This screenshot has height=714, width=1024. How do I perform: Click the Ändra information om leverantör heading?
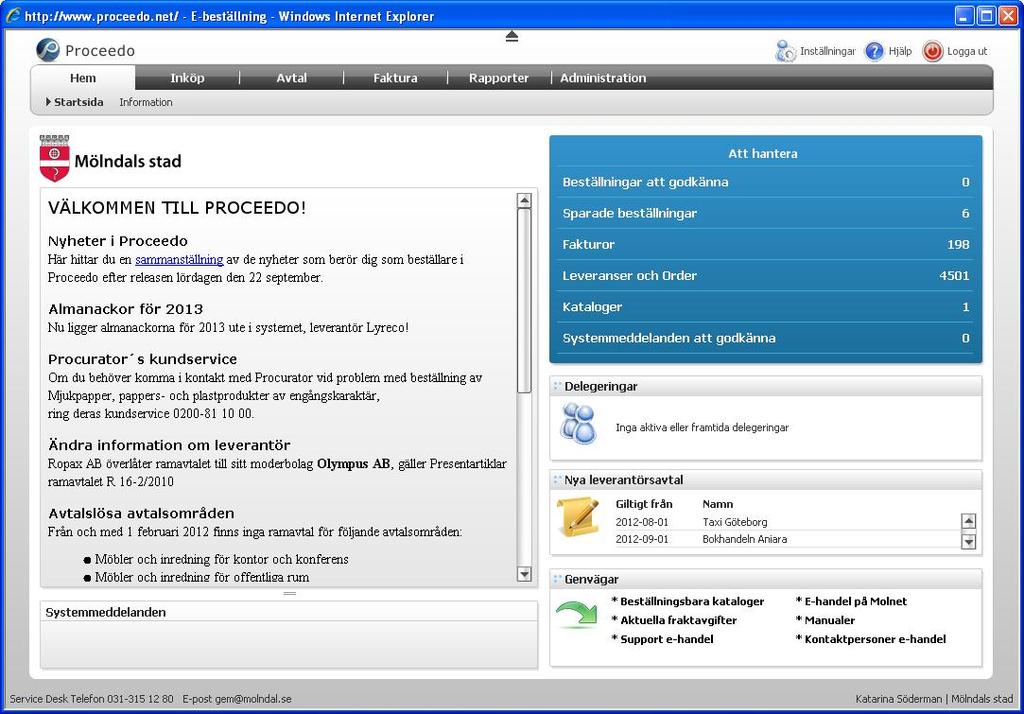[x=170, y=445]
